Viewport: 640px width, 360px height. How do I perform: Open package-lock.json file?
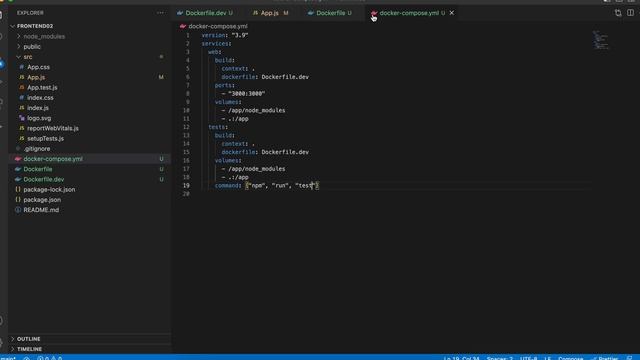coord(49,189)
